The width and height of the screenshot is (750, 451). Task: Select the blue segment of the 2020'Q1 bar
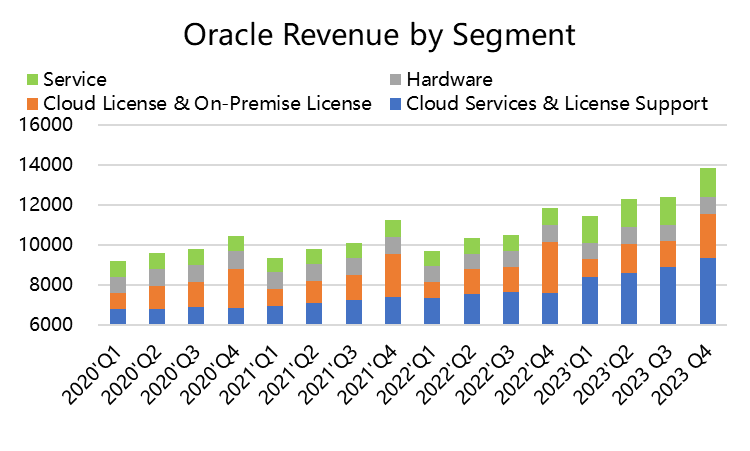(x=118, y=317)
